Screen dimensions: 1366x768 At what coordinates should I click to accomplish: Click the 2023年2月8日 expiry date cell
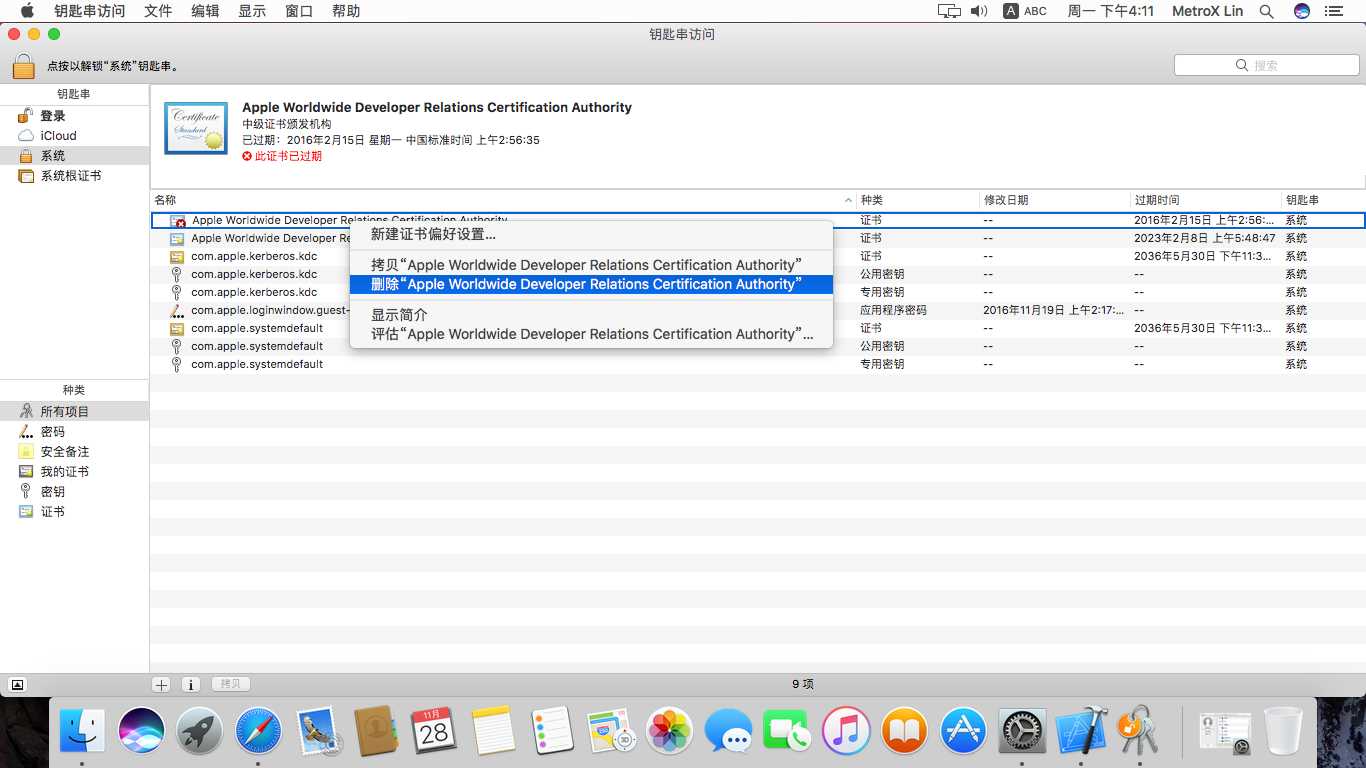tap(1204, 238)
